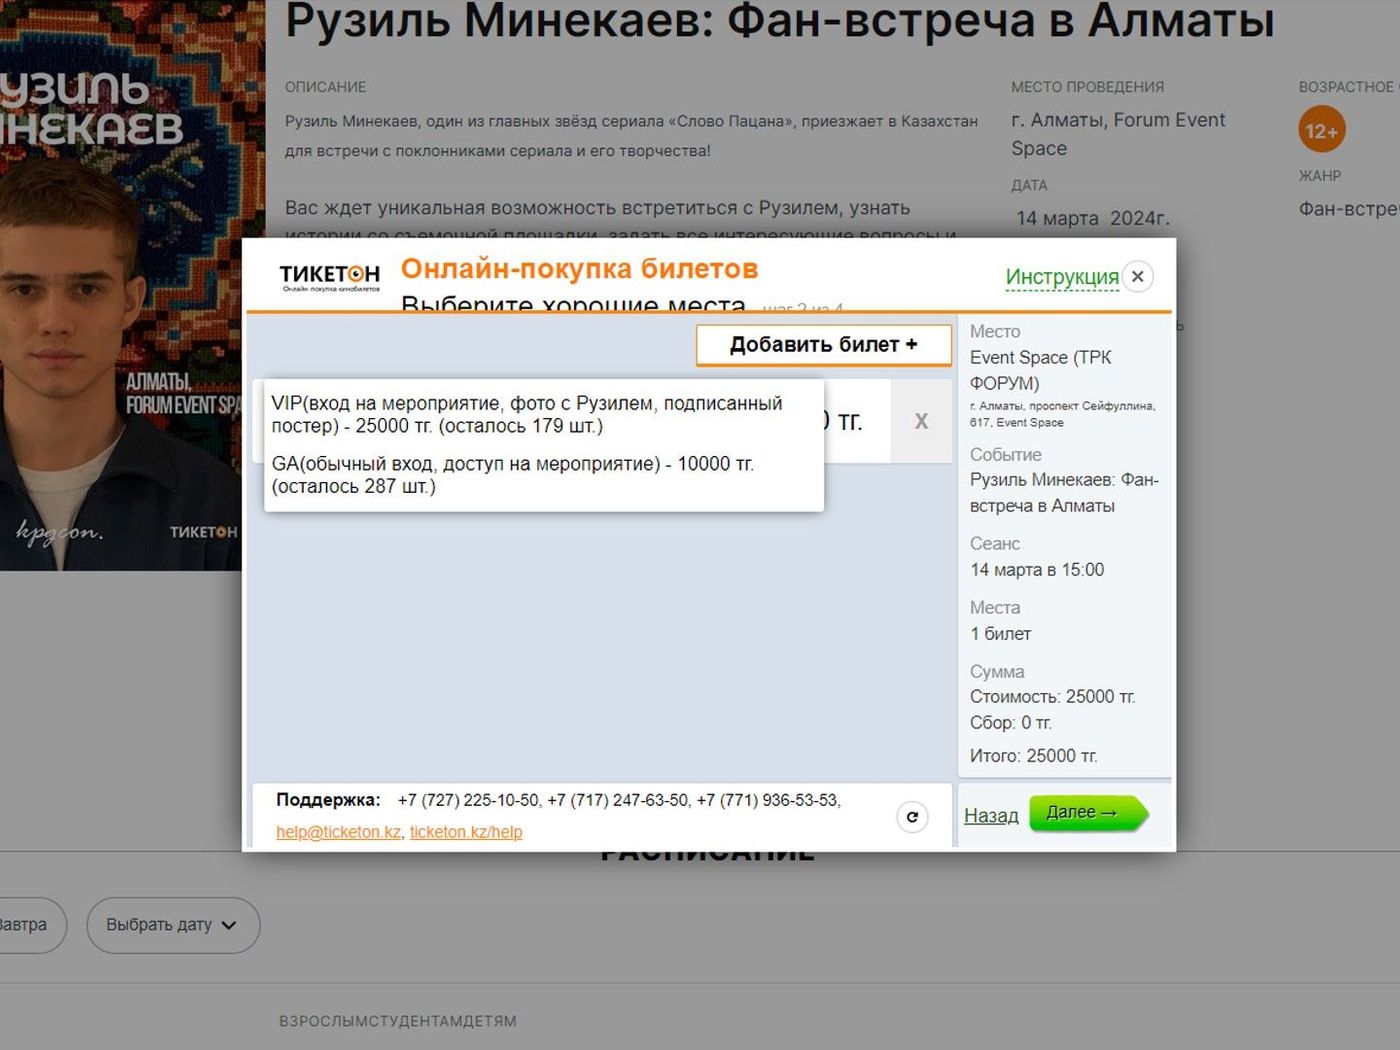Click the page title Рузиль Минекаев: Фан-встреча
This screenshot has height=1050, width=1400.
pos(780,20)
